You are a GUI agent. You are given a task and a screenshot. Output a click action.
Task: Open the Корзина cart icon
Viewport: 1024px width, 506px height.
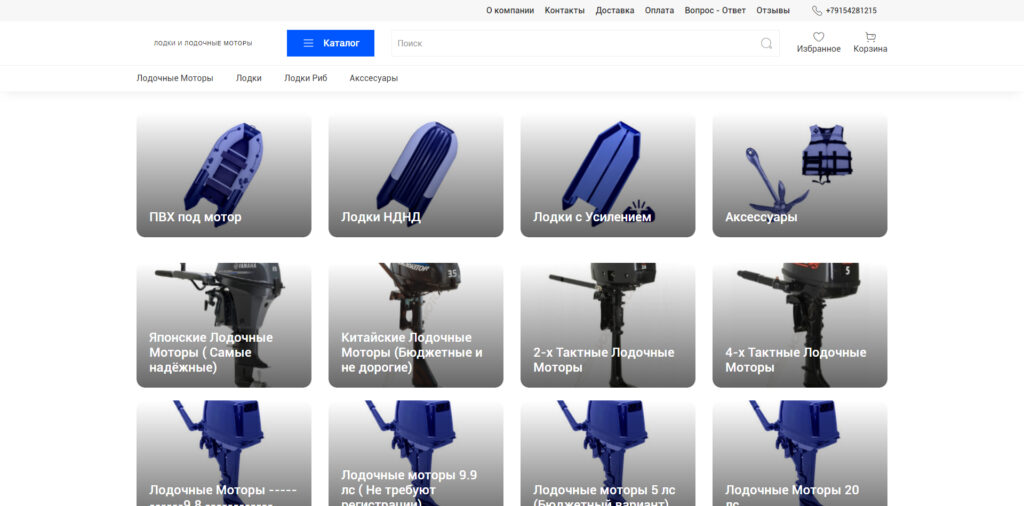pos(870,37)
